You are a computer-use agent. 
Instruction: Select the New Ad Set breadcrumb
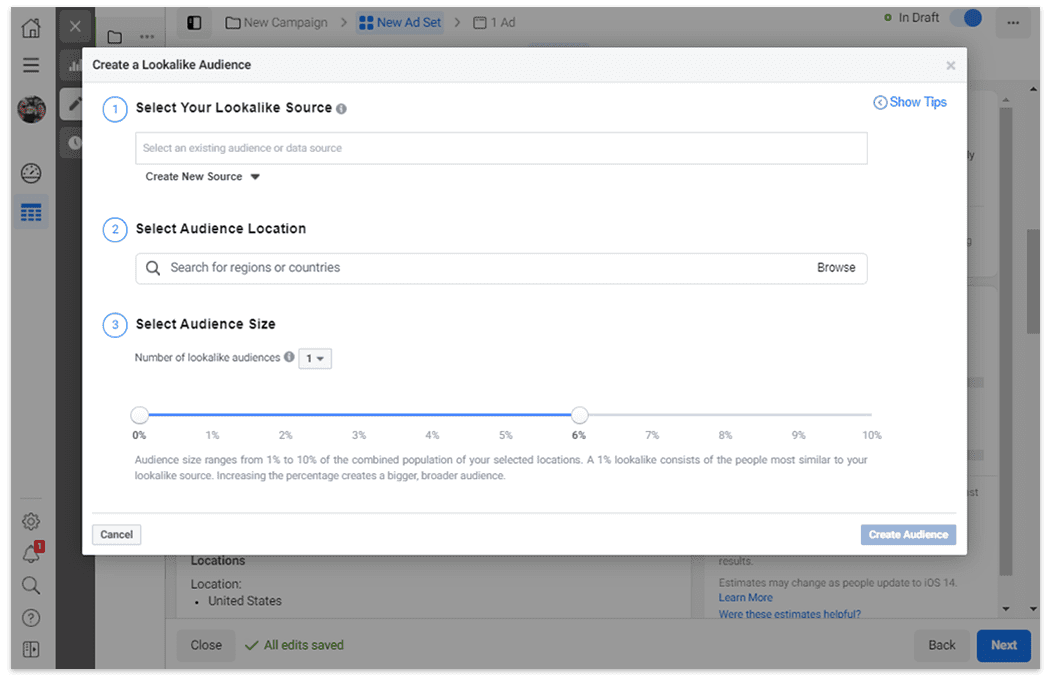[x=400, y=22]
